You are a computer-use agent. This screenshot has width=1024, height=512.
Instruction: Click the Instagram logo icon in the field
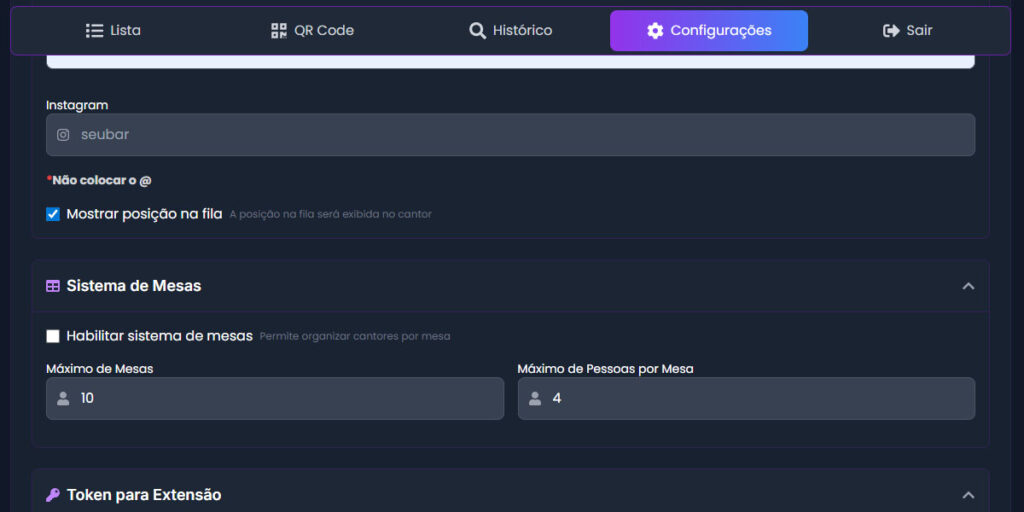63,135
